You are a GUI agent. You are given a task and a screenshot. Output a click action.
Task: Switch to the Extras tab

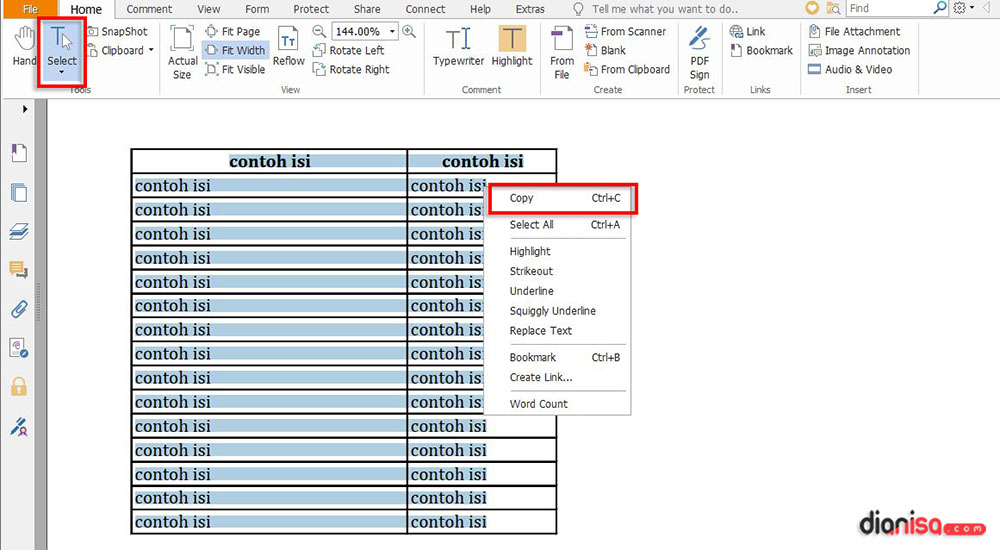pyautogui.click(x=530, y=9)
